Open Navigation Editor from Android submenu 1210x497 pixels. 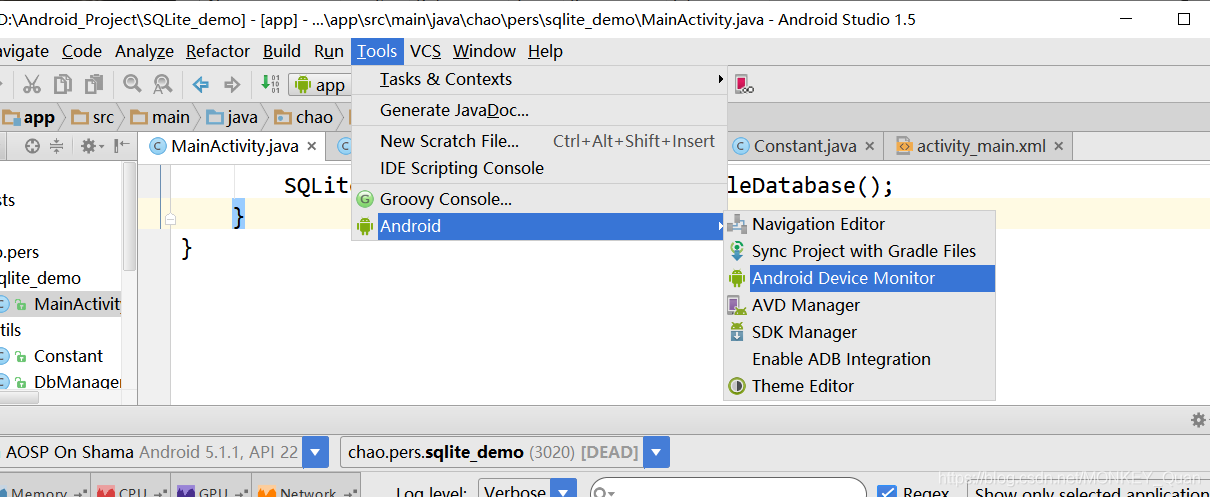[860, 224]
